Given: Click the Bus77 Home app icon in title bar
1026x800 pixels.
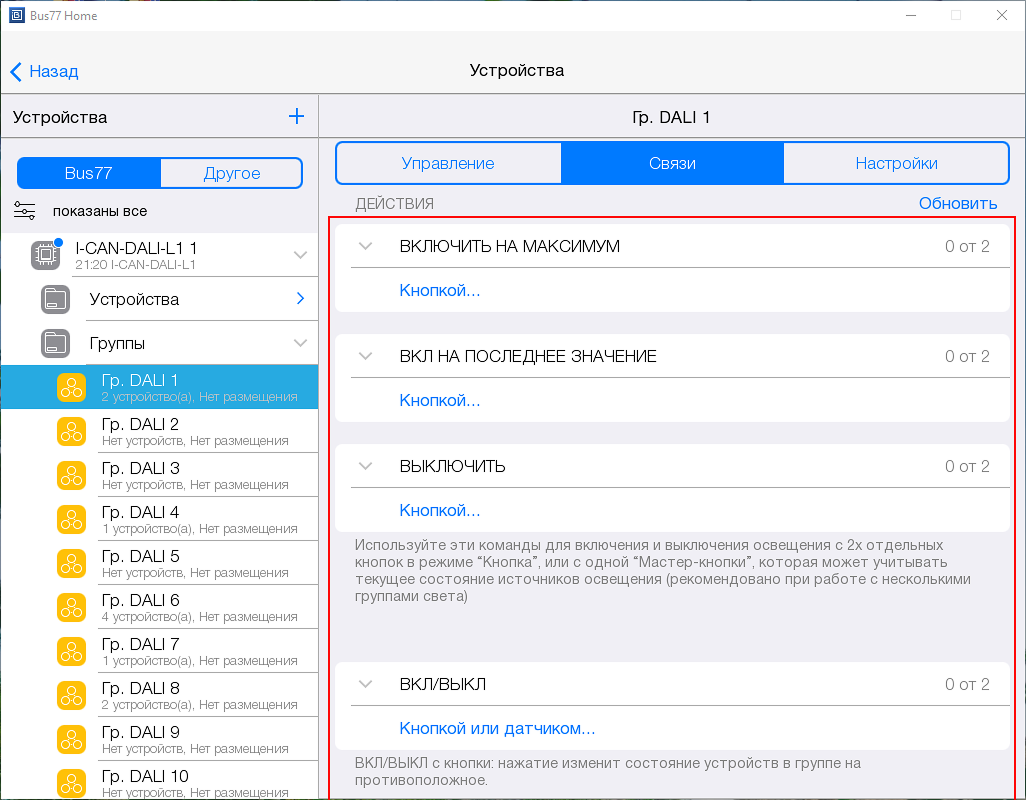Looking at the screenshot, I should (x=17, y=15).
